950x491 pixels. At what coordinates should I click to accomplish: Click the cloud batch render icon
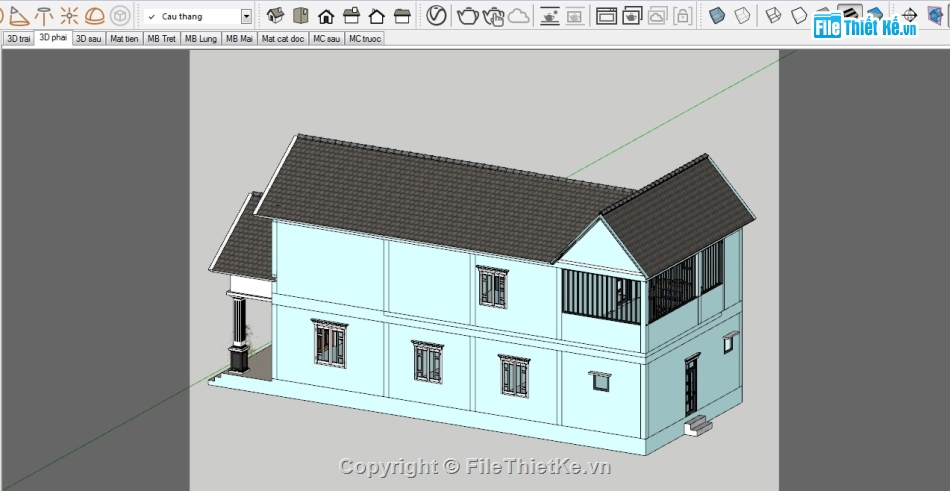click(657, 16)
